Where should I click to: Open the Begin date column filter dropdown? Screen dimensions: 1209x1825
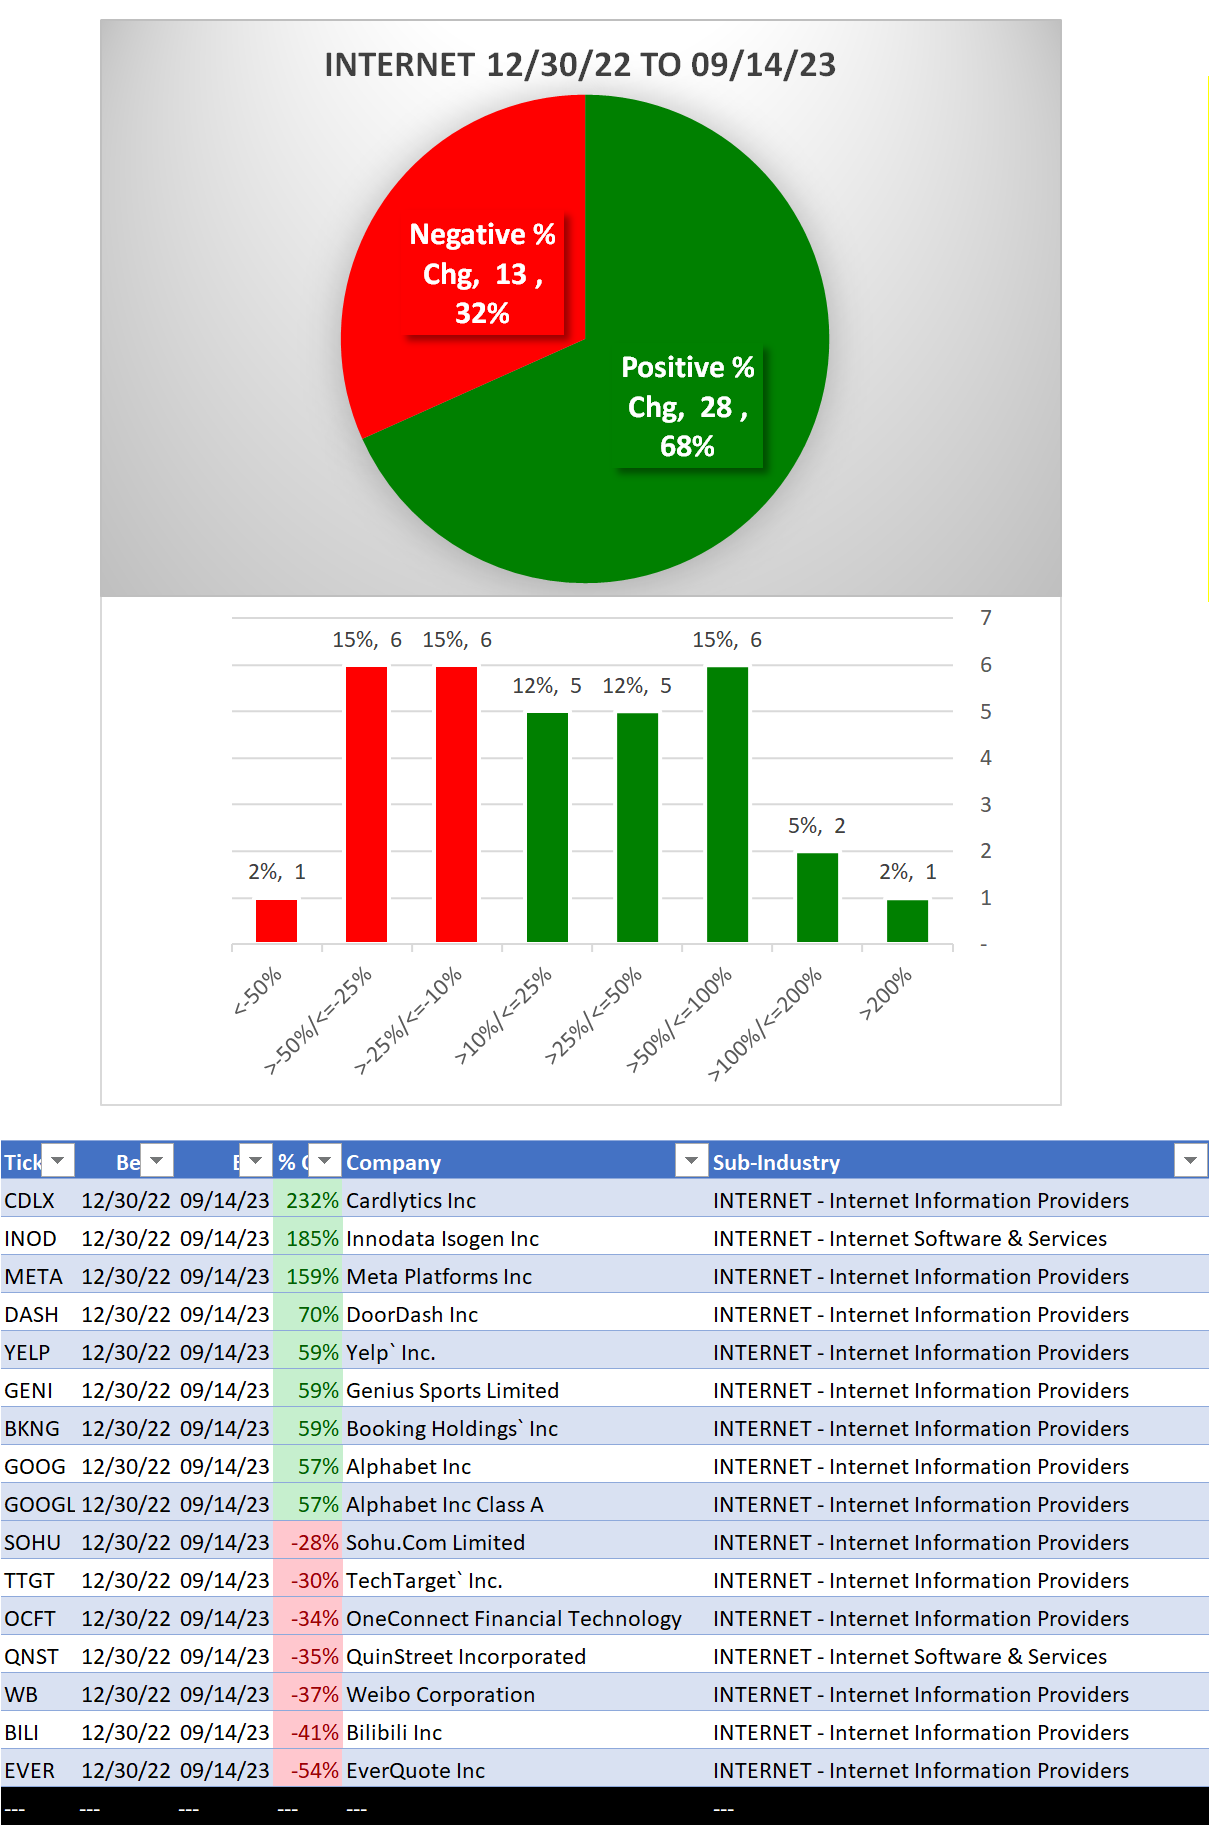(x=157, y=1160)
